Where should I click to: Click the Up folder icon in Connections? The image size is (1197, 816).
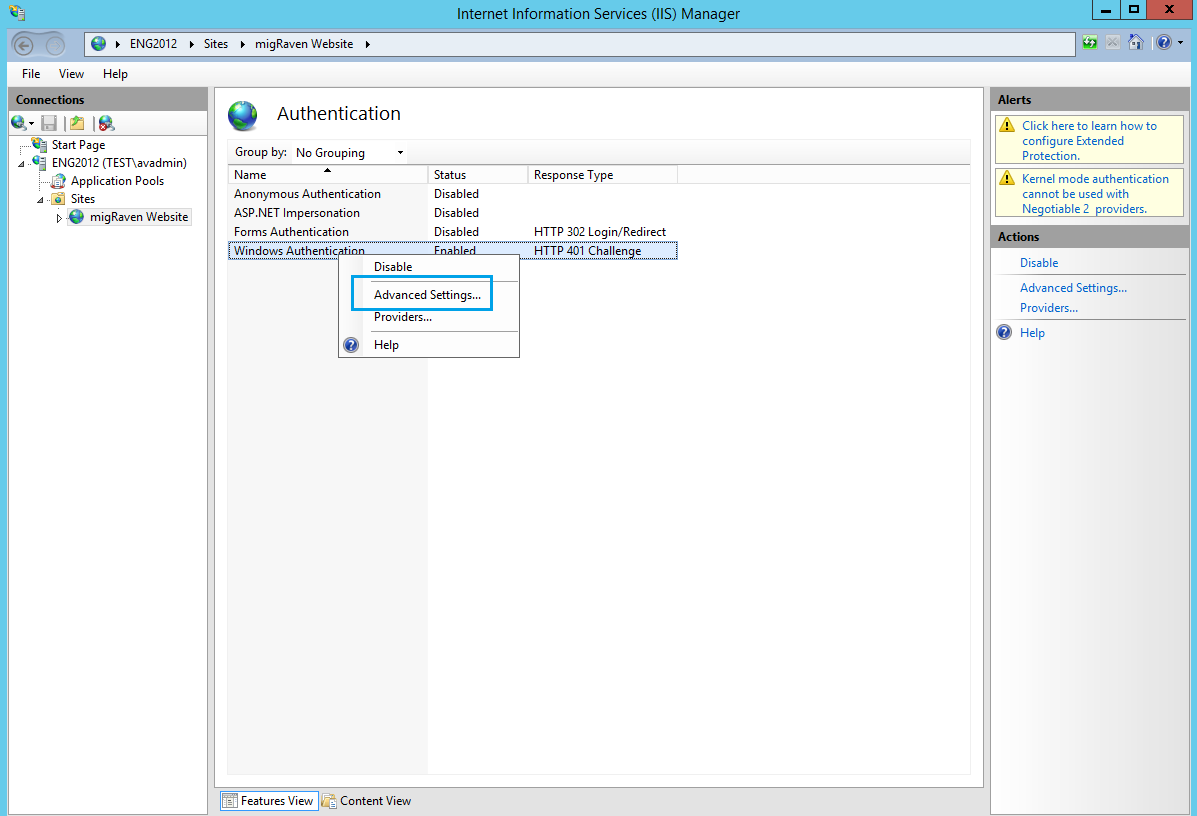coord(77,123)
